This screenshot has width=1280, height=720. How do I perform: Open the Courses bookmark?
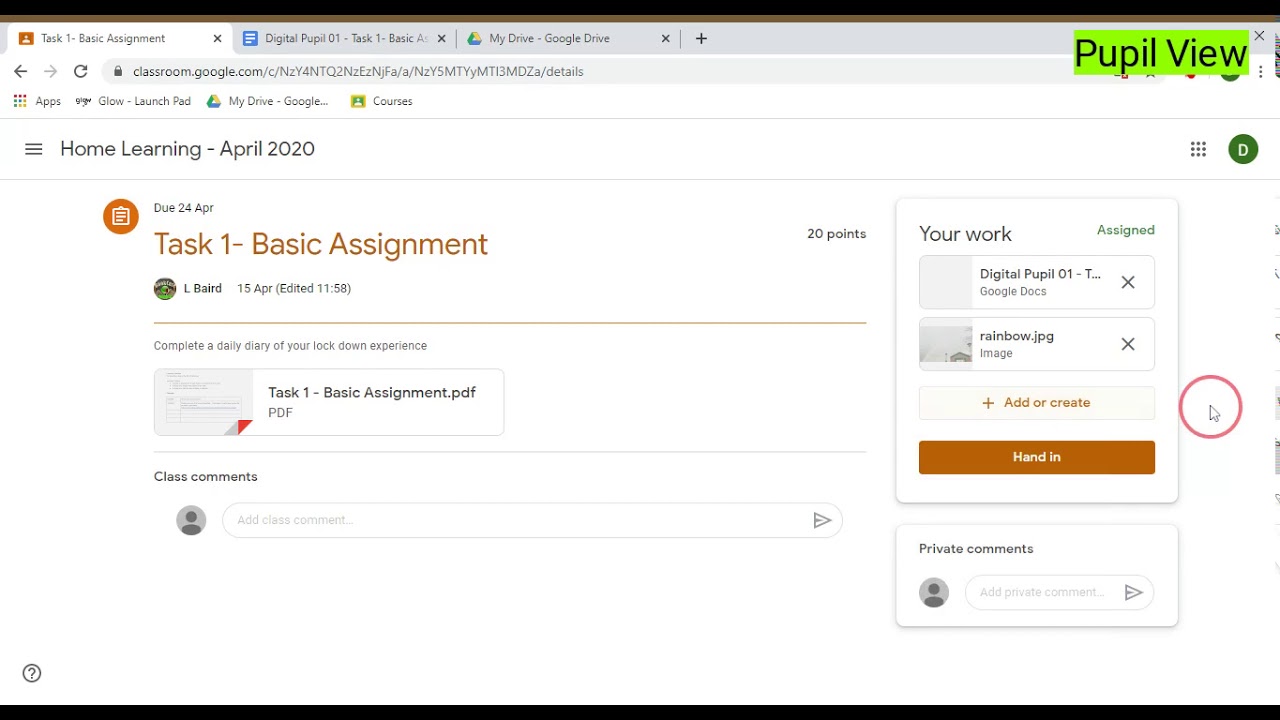(x=382, y=101)
